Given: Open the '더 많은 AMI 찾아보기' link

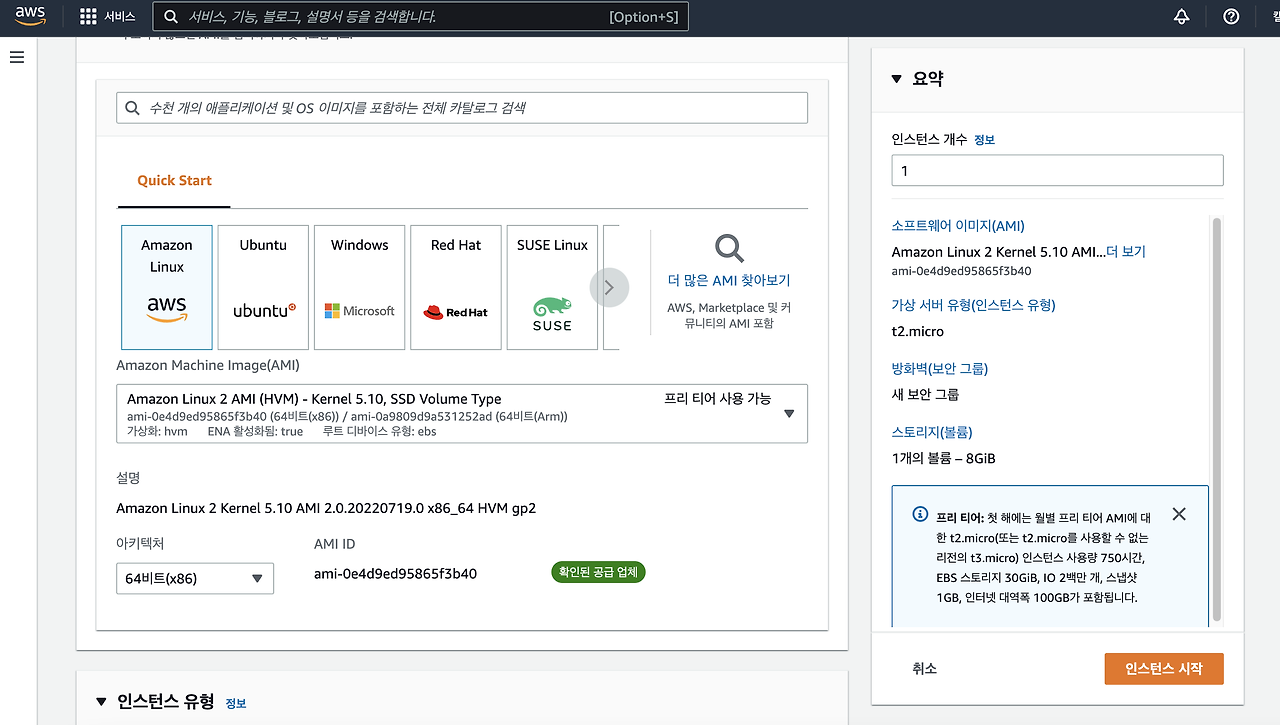Looking at the screenshot, I should point(729,281).
